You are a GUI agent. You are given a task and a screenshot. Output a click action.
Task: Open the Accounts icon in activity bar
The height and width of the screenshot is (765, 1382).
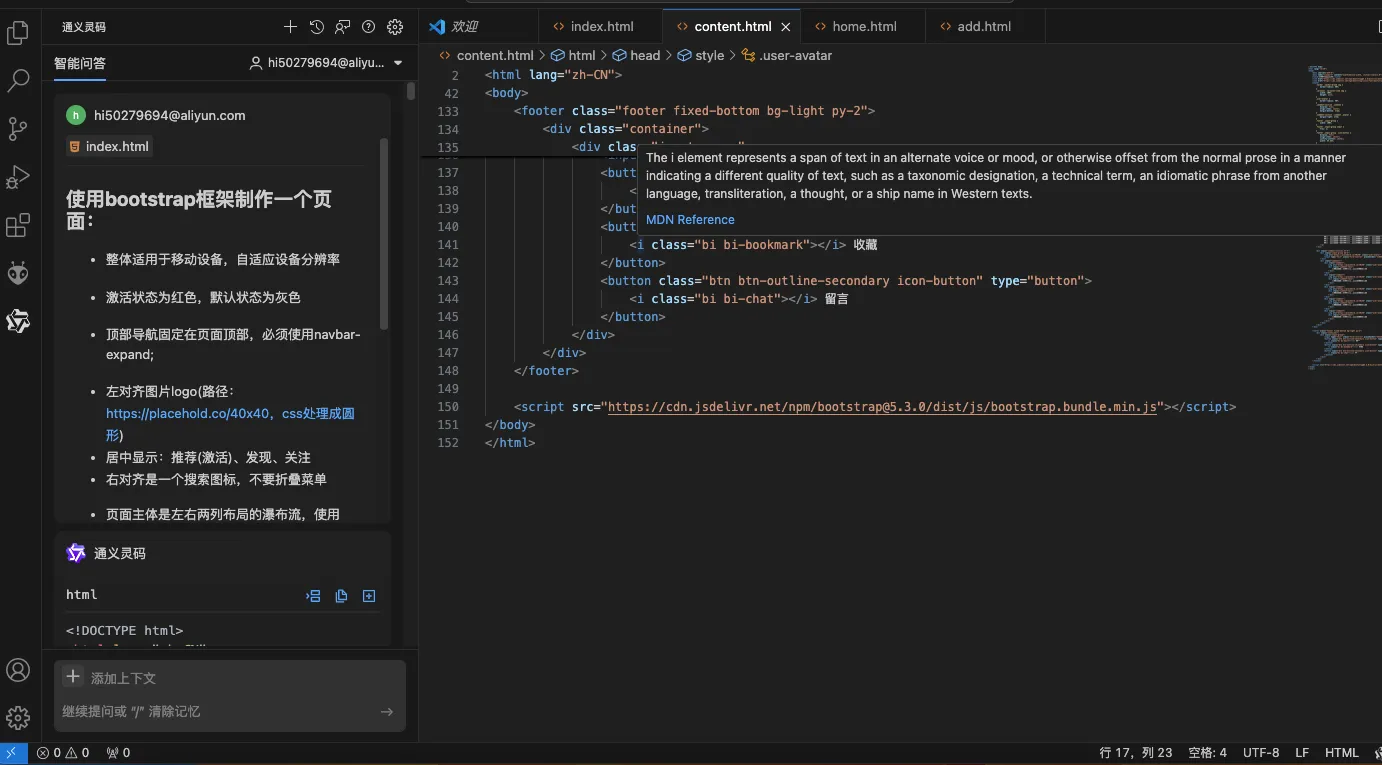pos(18,670)
